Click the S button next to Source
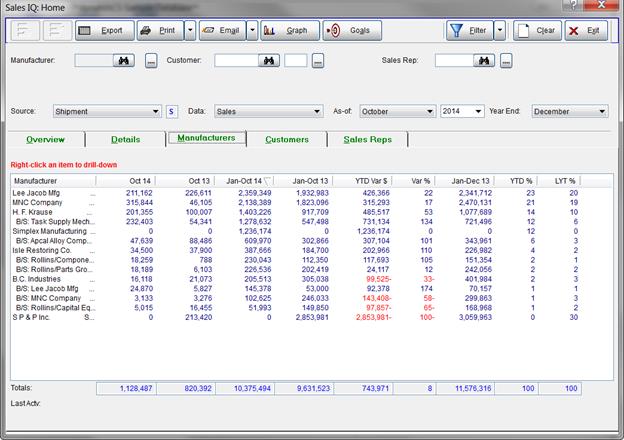624x440 pixels. [x=172, y=111]
